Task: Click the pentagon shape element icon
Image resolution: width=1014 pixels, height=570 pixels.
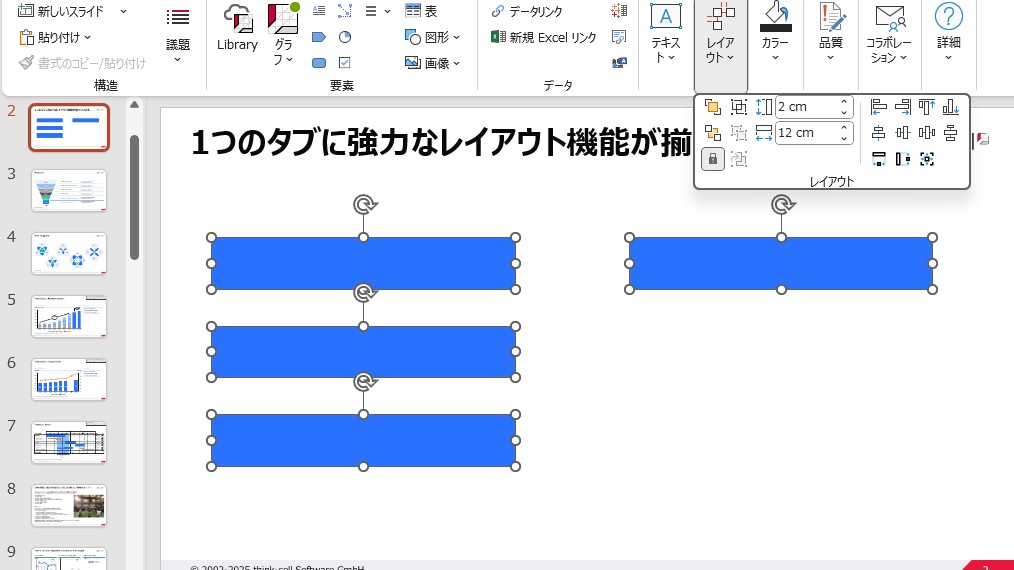Action: 319,37
